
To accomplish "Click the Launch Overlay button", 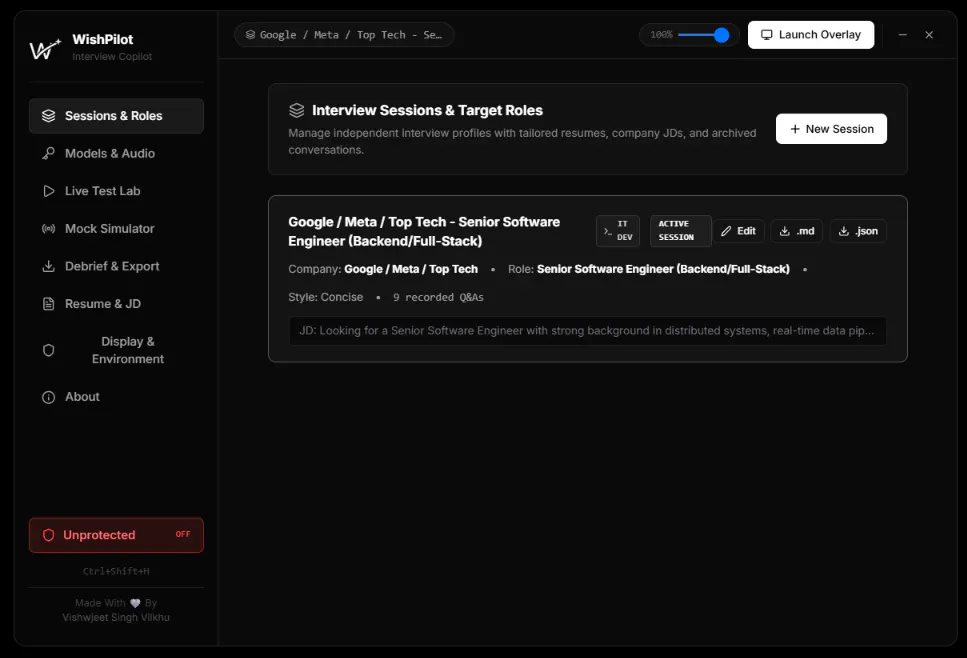I will [810, 35].
